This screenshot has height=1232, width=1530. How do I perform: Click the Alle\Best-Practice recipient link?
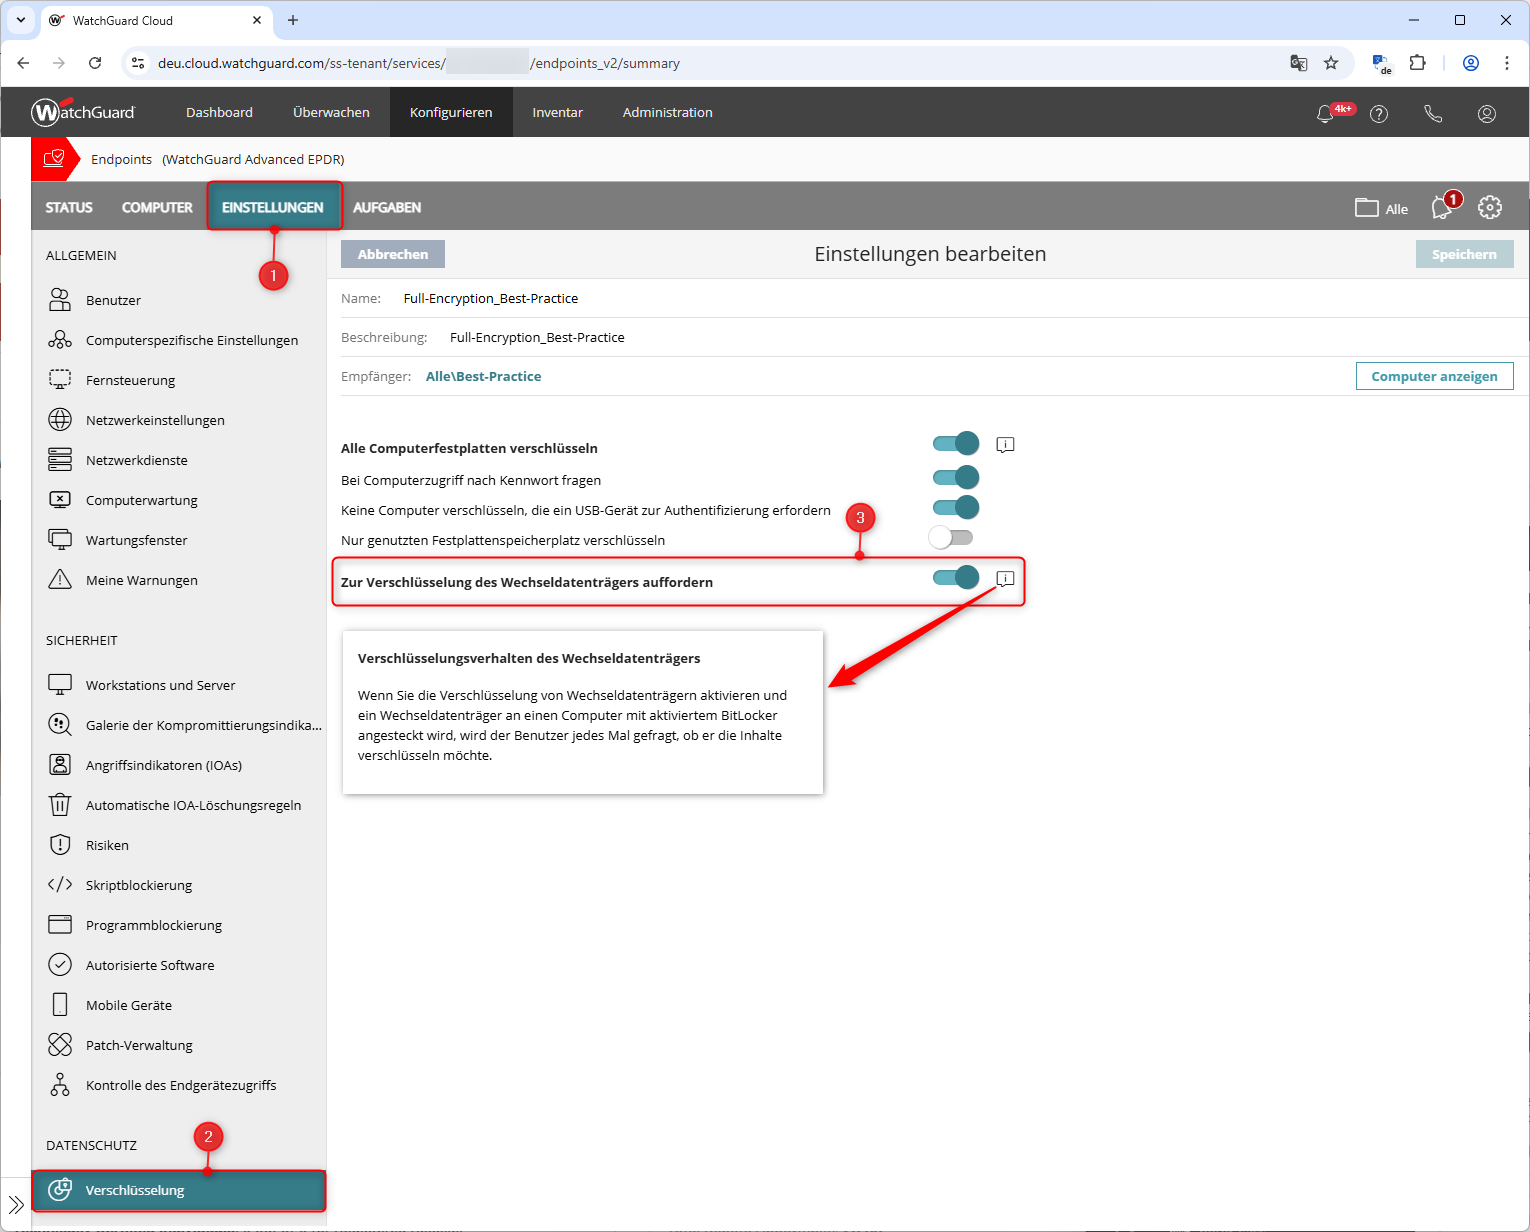tap(483, 376)
